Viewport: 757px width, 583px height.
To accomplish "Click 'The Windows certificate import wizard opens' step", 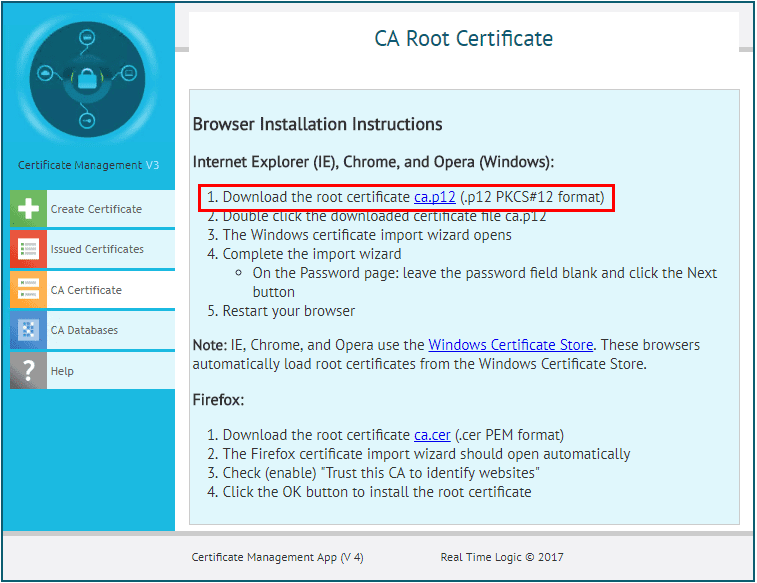I will [367, 235].
